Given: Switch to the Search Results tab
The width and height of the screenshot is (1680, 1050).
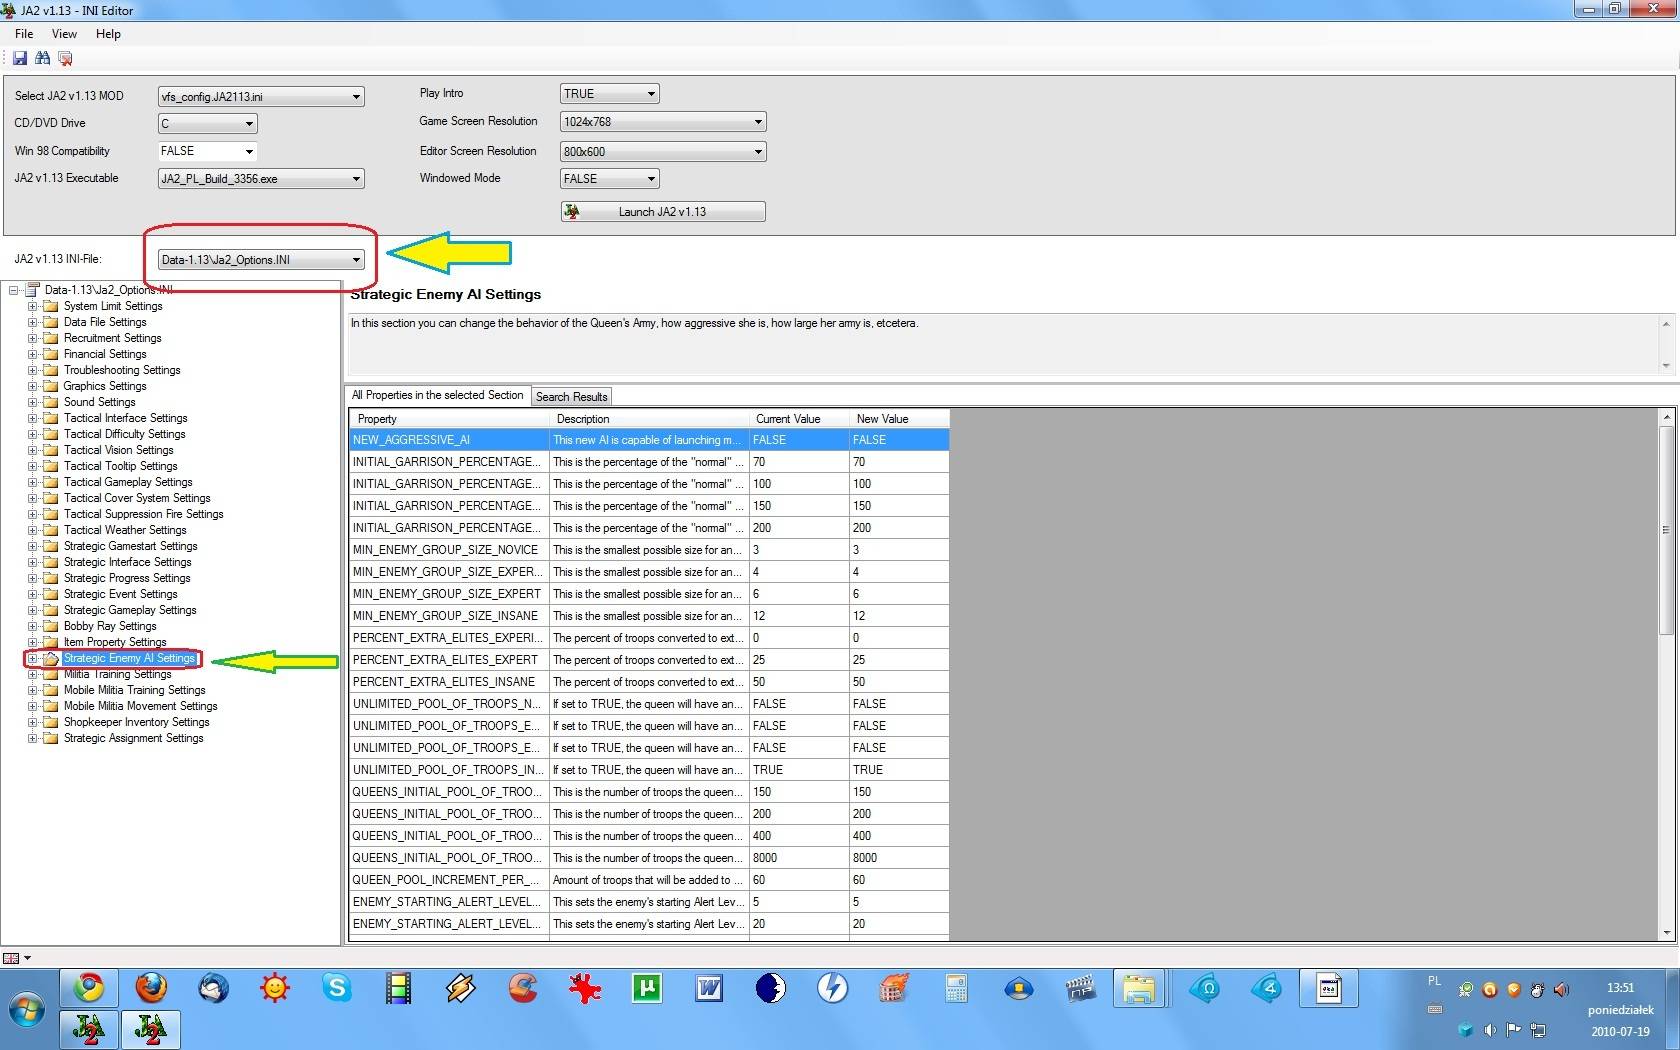Looking at the screenshot, I should coord(571,397).
